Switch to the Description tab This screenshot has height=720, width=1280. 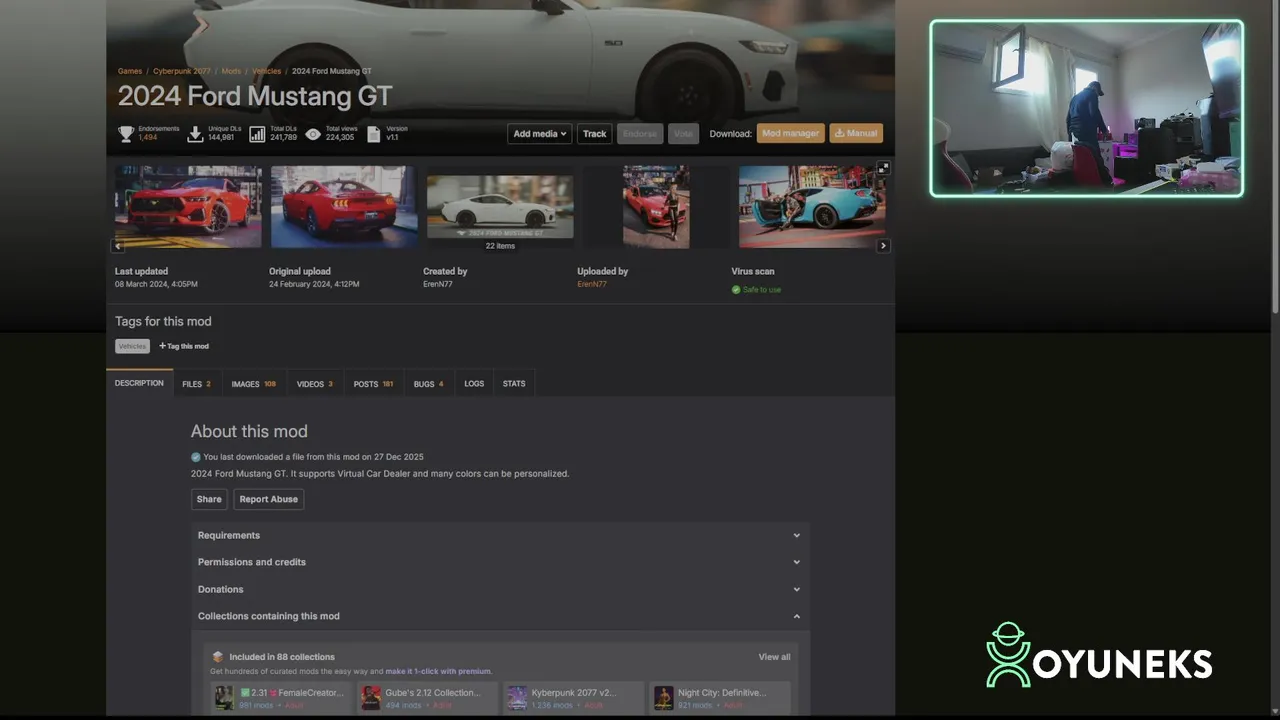pyautogui.click(x=139, y=383)
